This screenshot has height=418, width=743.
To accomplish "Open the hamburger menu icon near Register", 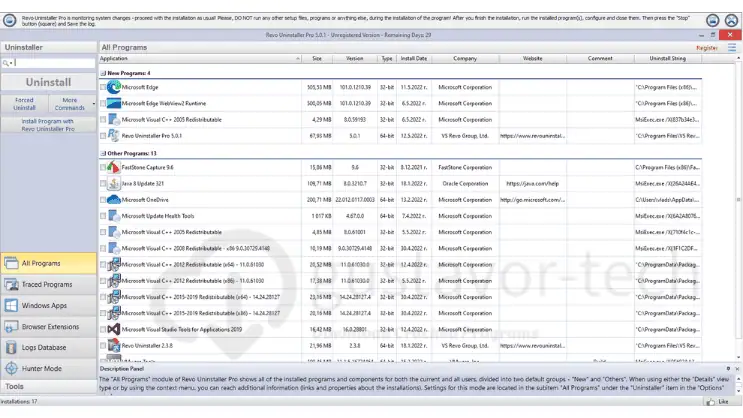I will pyautogui.click(x=732, y=47).
